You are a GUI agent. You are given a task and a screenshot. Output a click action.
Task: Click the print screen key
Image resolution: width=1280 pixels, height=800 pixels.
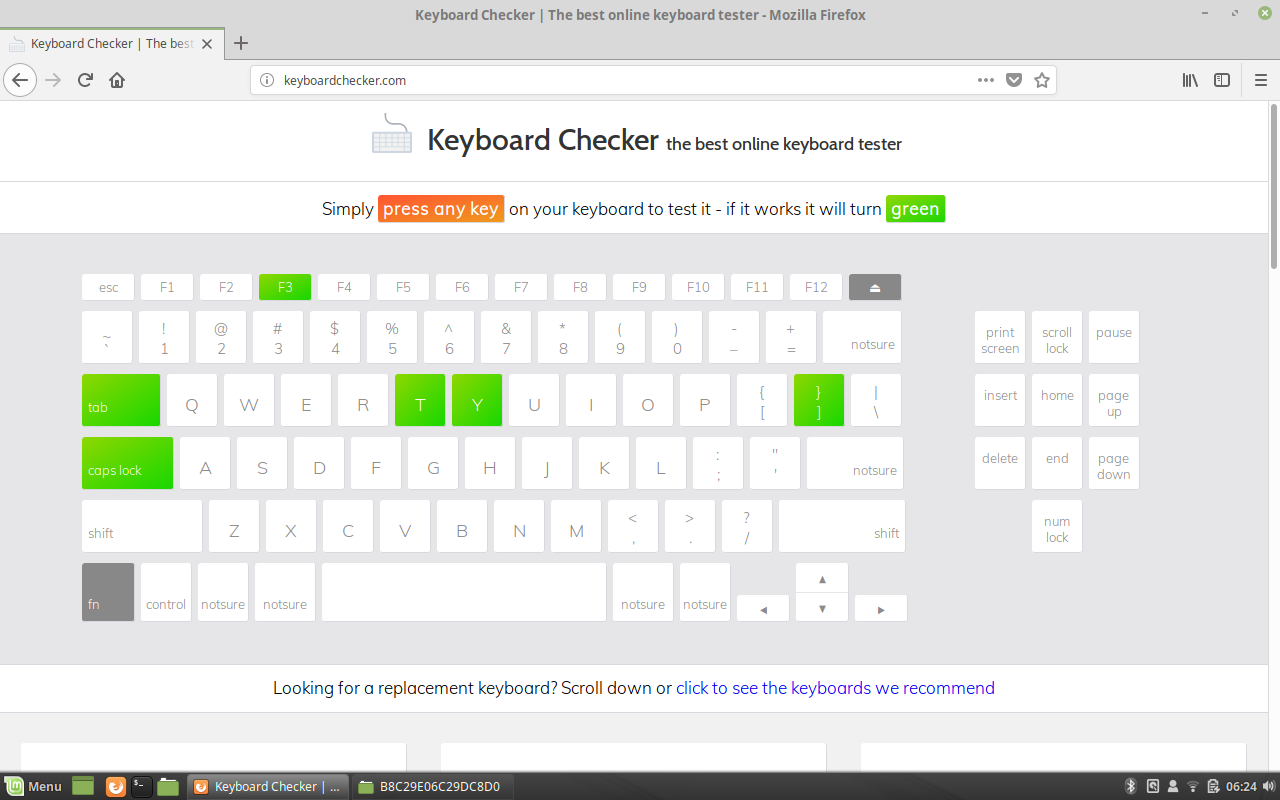click(x=1000, y=337)
